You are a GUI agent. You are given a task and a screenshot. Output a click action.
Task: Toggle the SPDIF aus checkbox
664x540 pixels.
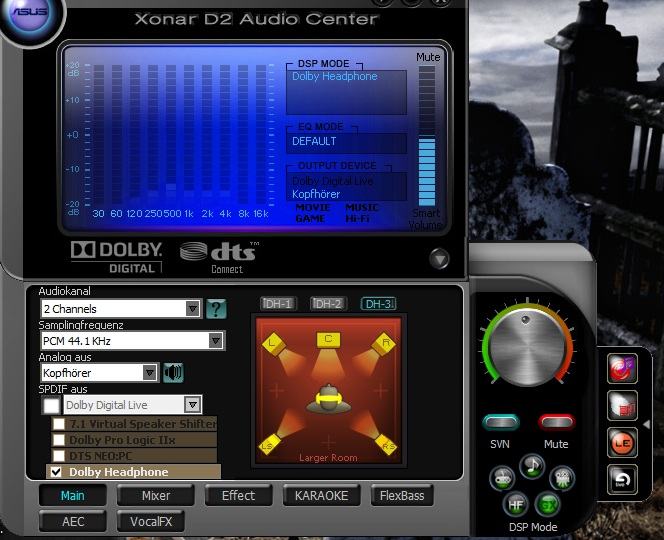pos(52,405)
